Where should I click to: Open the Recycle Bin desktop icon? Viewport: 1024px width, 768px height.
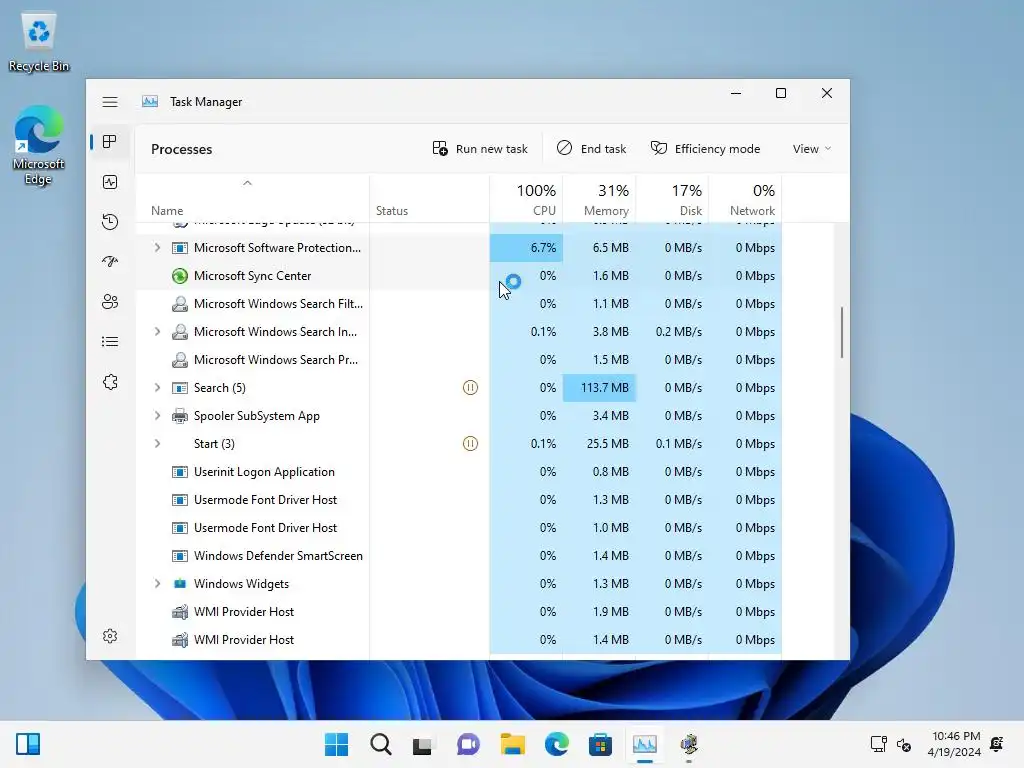(39, 43)
